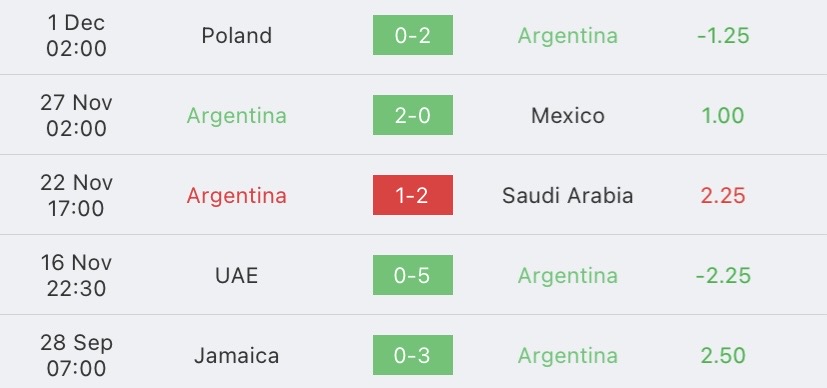Image resolution: width=827 pixels, height=388 pixels.
Task: Open the red 1-2 score against Saudi Arabia
Action: (412, 195)
